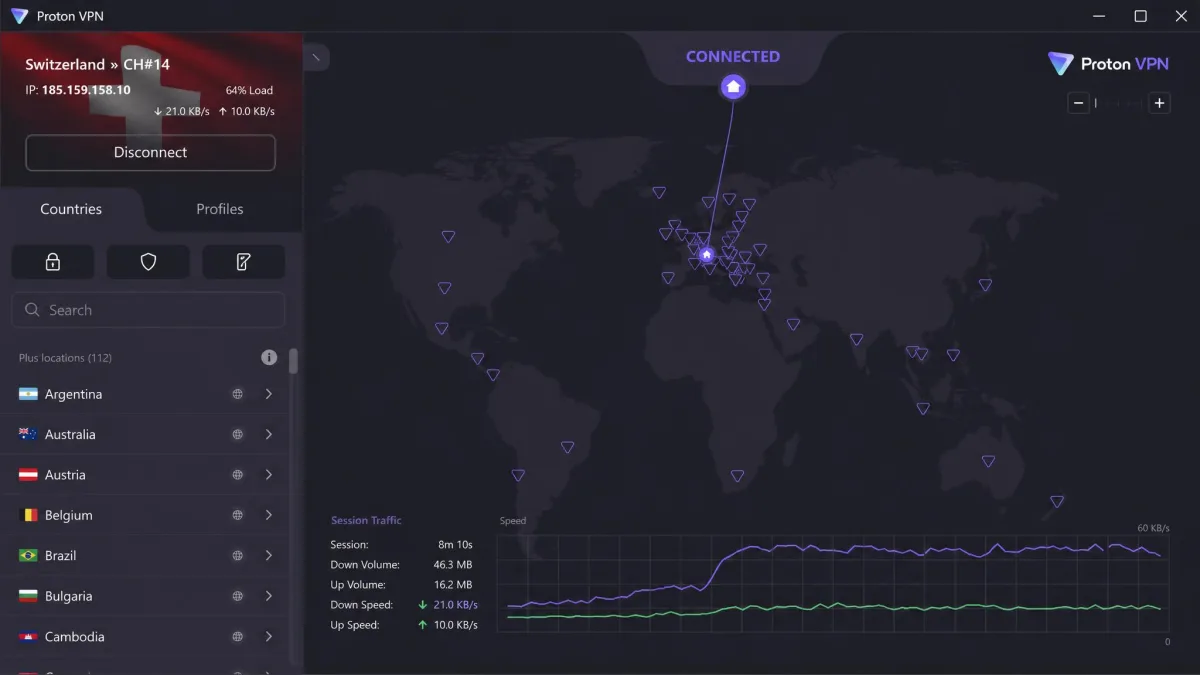Viewport: 1200px width, 675px height.
Task: Maximize the Proton VPN window
Action: coord(1140,16)
